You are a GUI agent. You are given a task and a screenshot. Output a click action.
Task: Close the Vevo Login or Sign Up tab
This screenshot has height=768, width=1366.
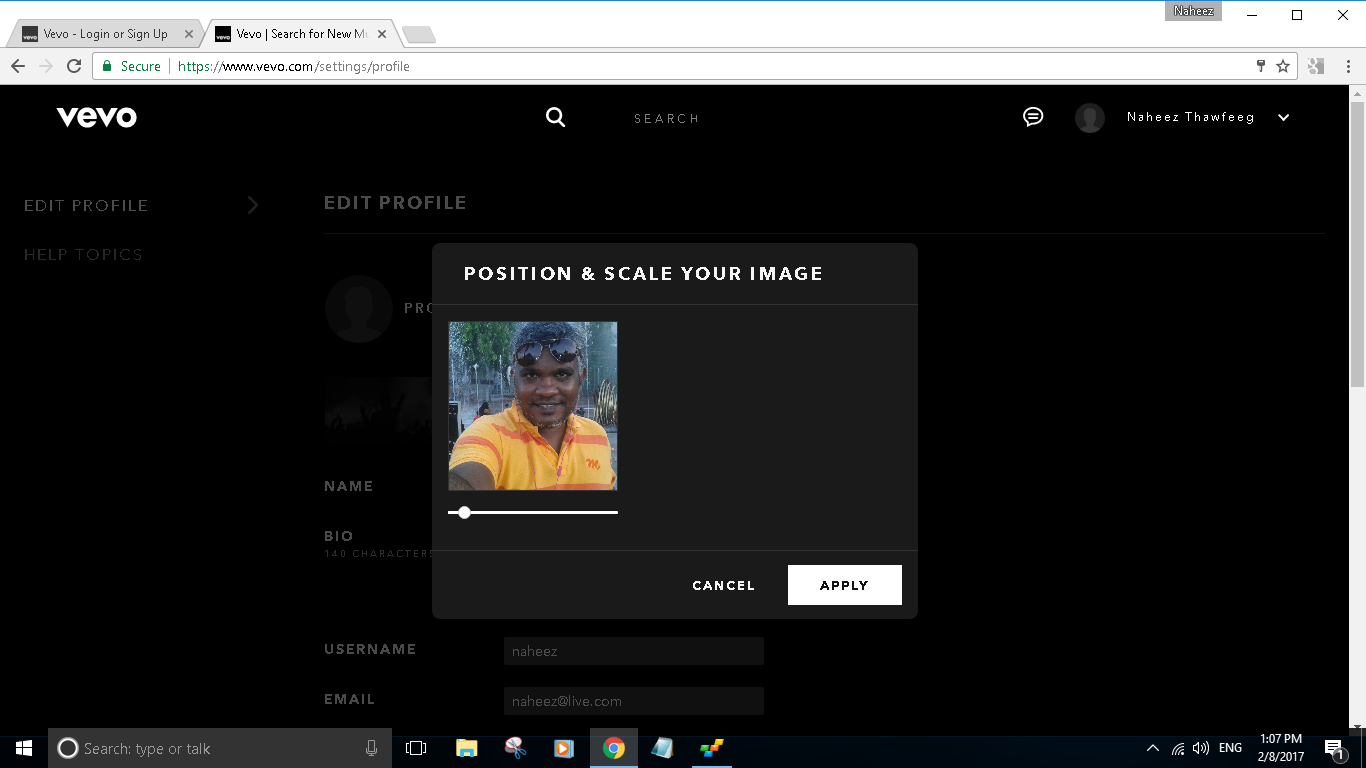pyautogui.click(x=188, y=34)
